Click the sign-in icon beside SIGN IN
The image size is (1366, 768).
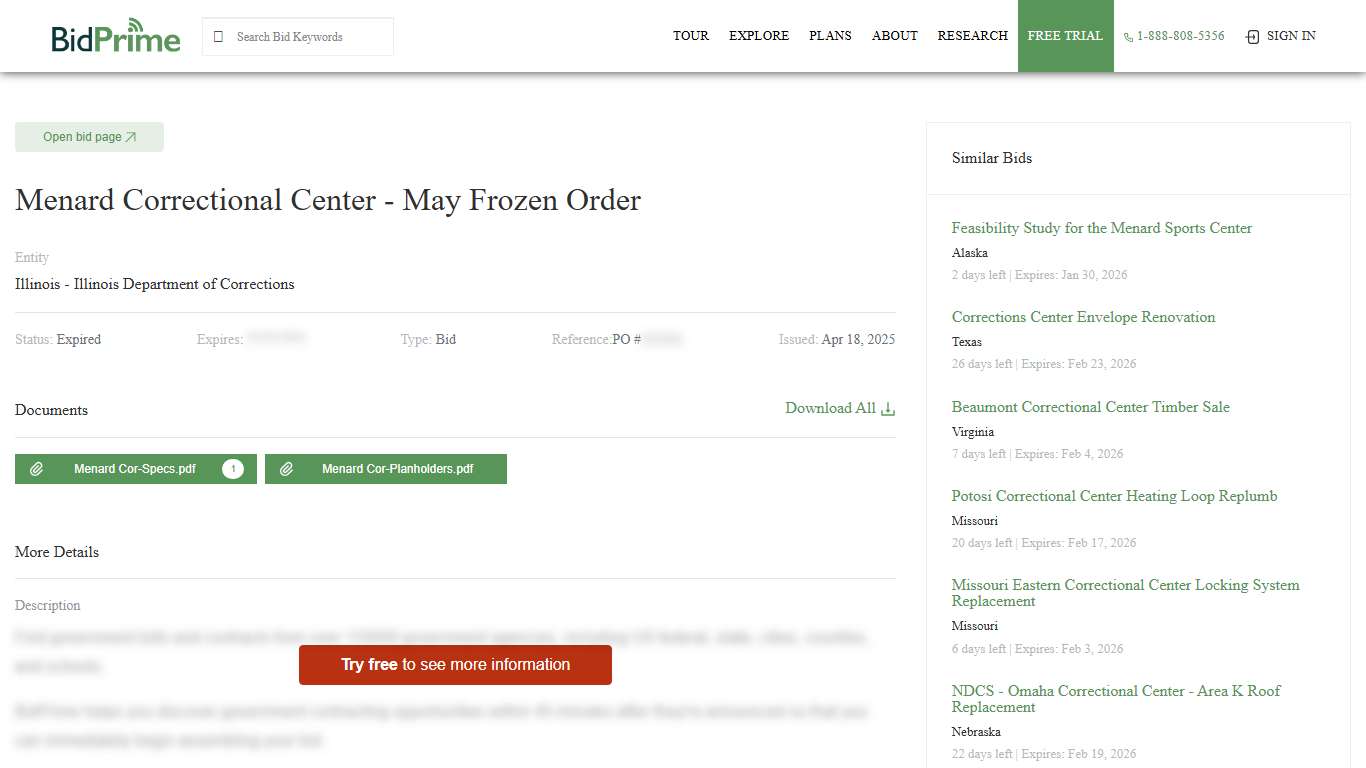pos(1252,36)
